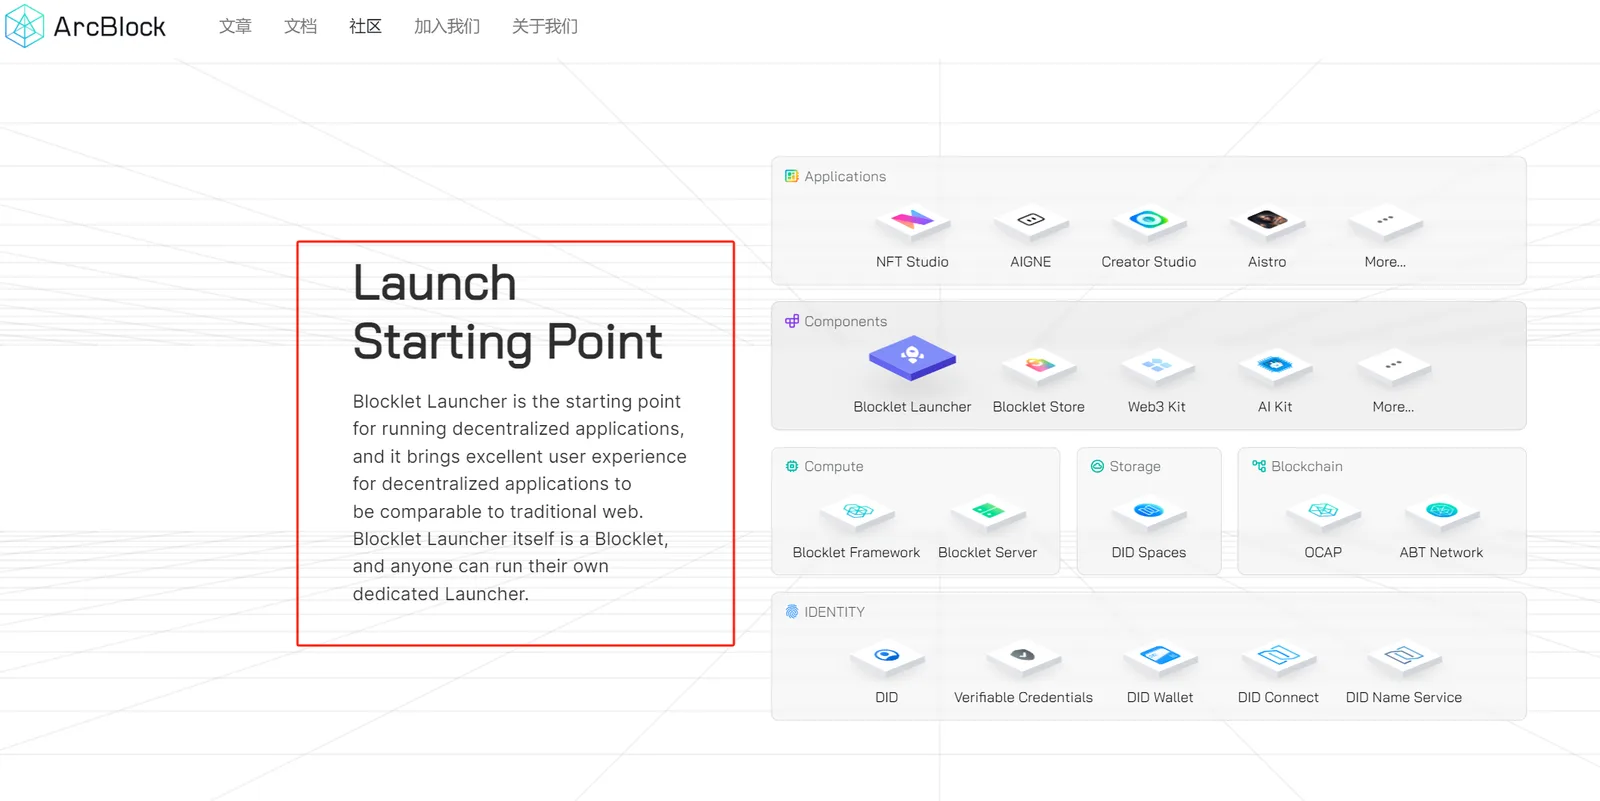Click the Components section header icon
The height and width of the screenshot is (801, 1600).
792,321
